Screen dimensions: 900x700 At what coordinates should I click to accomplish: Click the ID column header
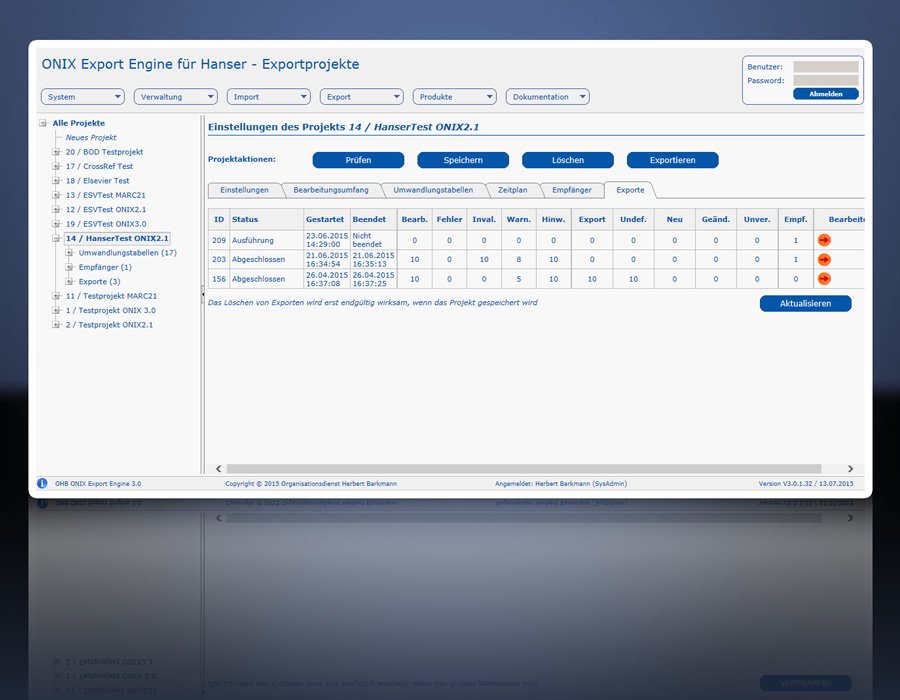(x=219, y=219)
